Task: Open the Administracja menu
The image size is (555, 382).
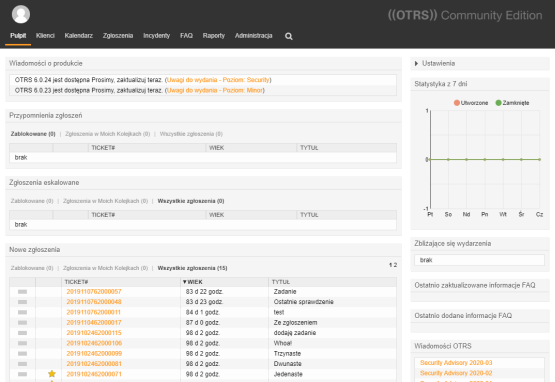Action: pyautogui.click(x=253, y=35)
